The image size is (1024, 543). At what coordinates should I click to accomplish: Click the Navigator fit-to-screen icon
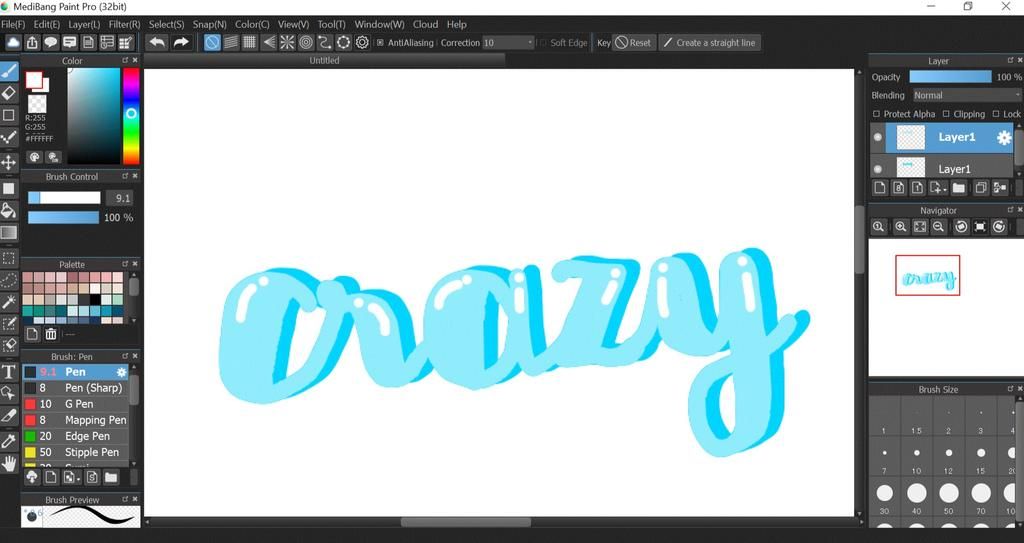coord(920,227)
